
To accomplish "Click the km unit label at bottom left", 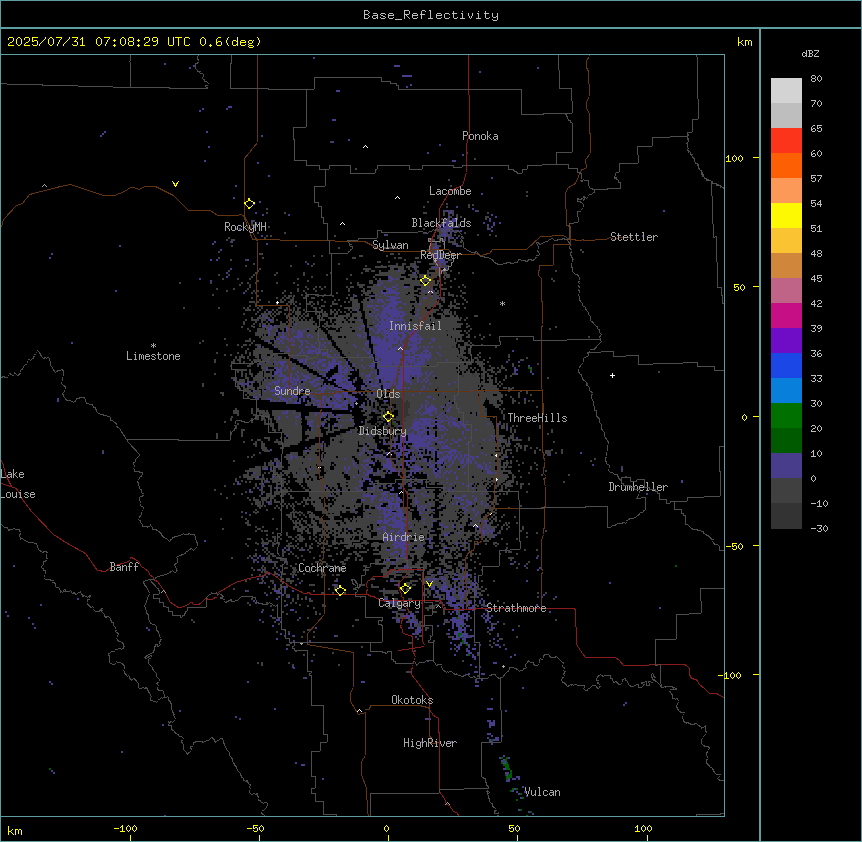I will click(15, 831).
